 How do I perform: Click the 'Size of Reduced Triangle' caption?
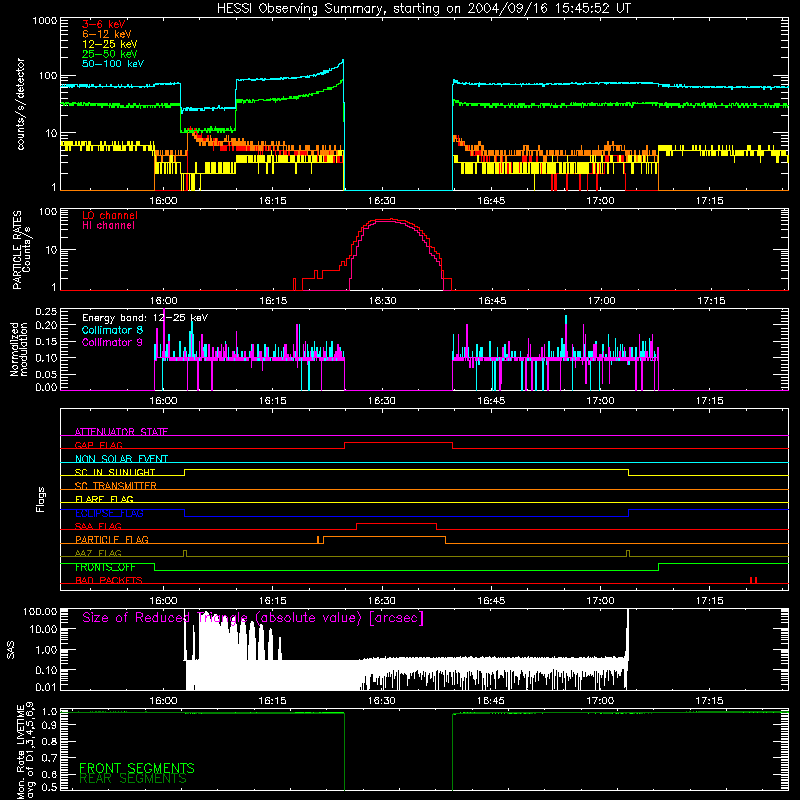tap(253, 618)
